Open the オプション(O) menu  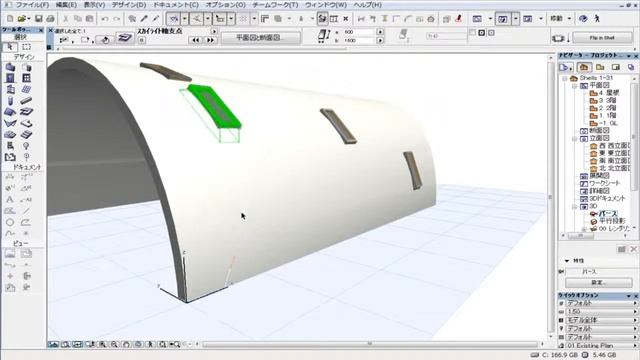[x=225, y=5]
